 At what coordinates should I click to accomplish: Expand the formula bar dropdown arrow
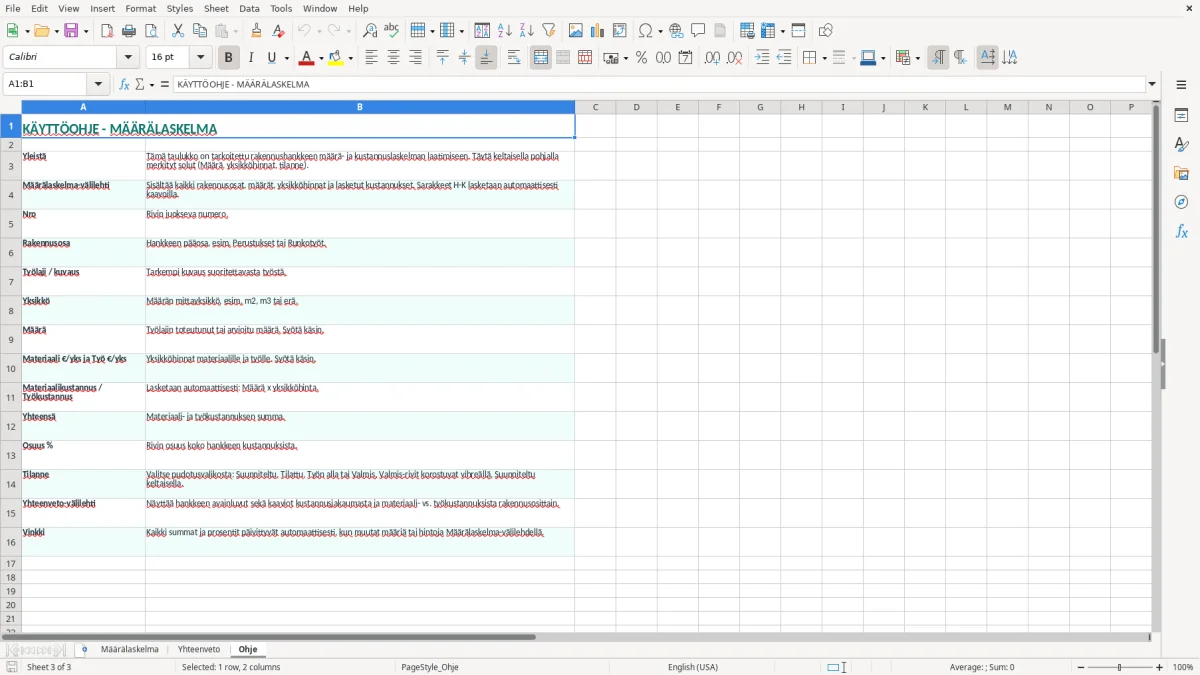(1152, 84)
